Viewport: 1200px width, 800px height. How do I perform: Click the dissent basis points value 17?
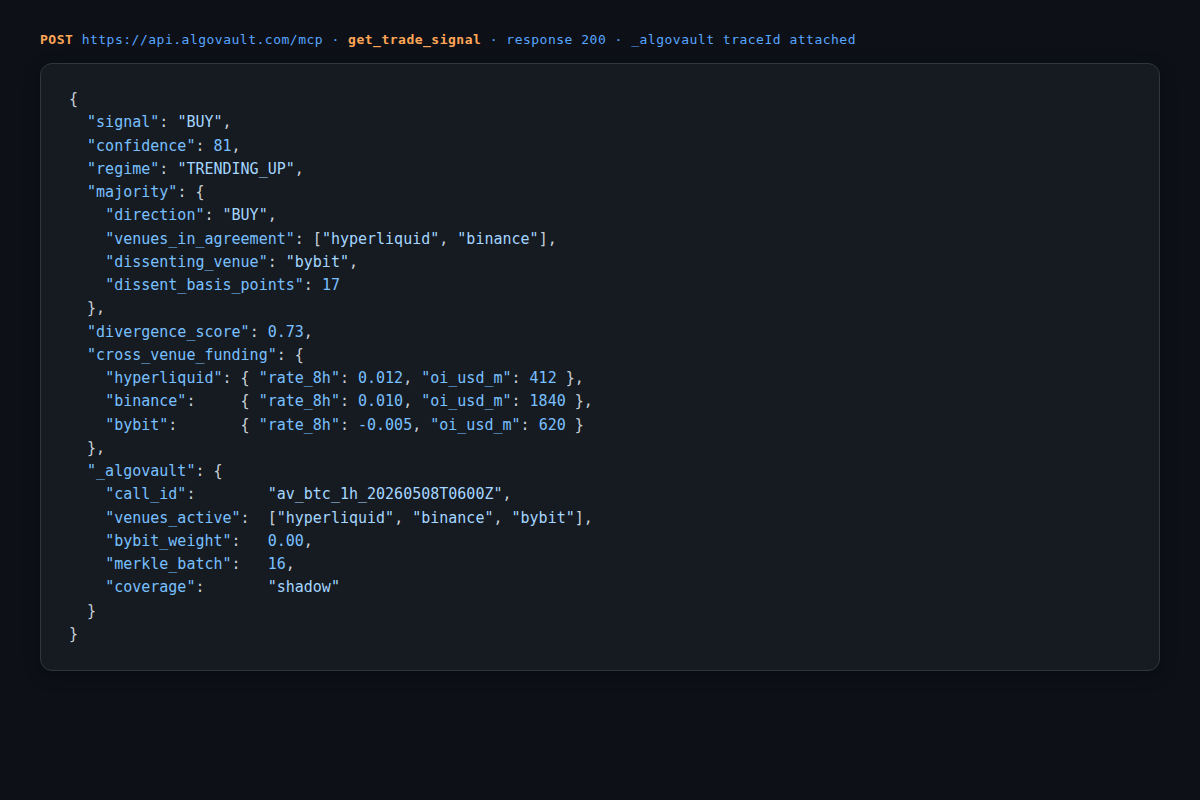331,285
